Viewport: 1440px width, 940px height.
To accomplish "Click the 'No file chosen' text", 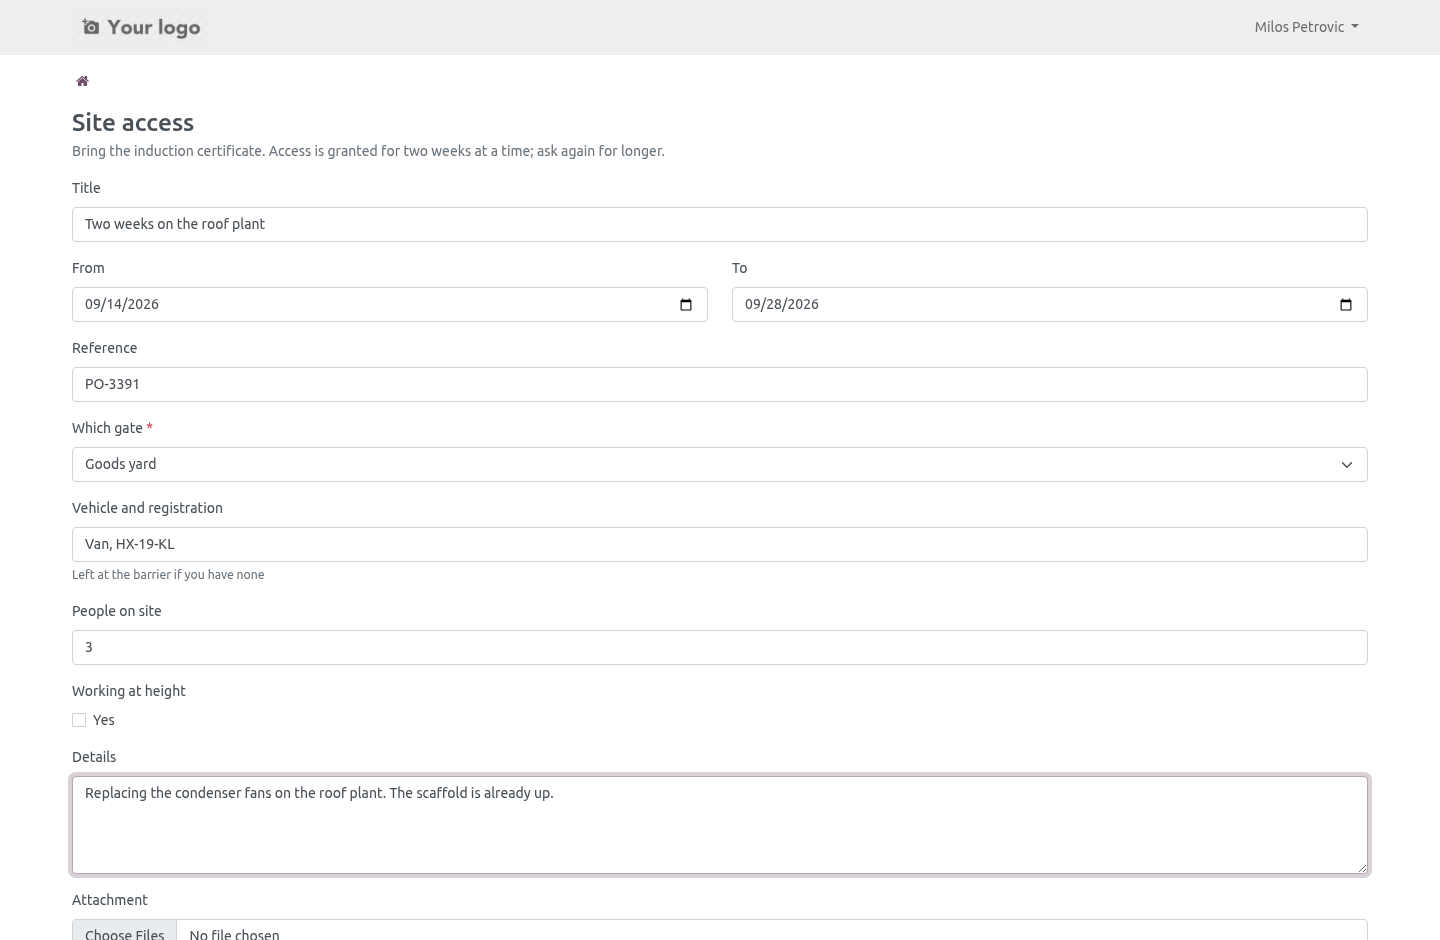I will [x=234, y=934].
